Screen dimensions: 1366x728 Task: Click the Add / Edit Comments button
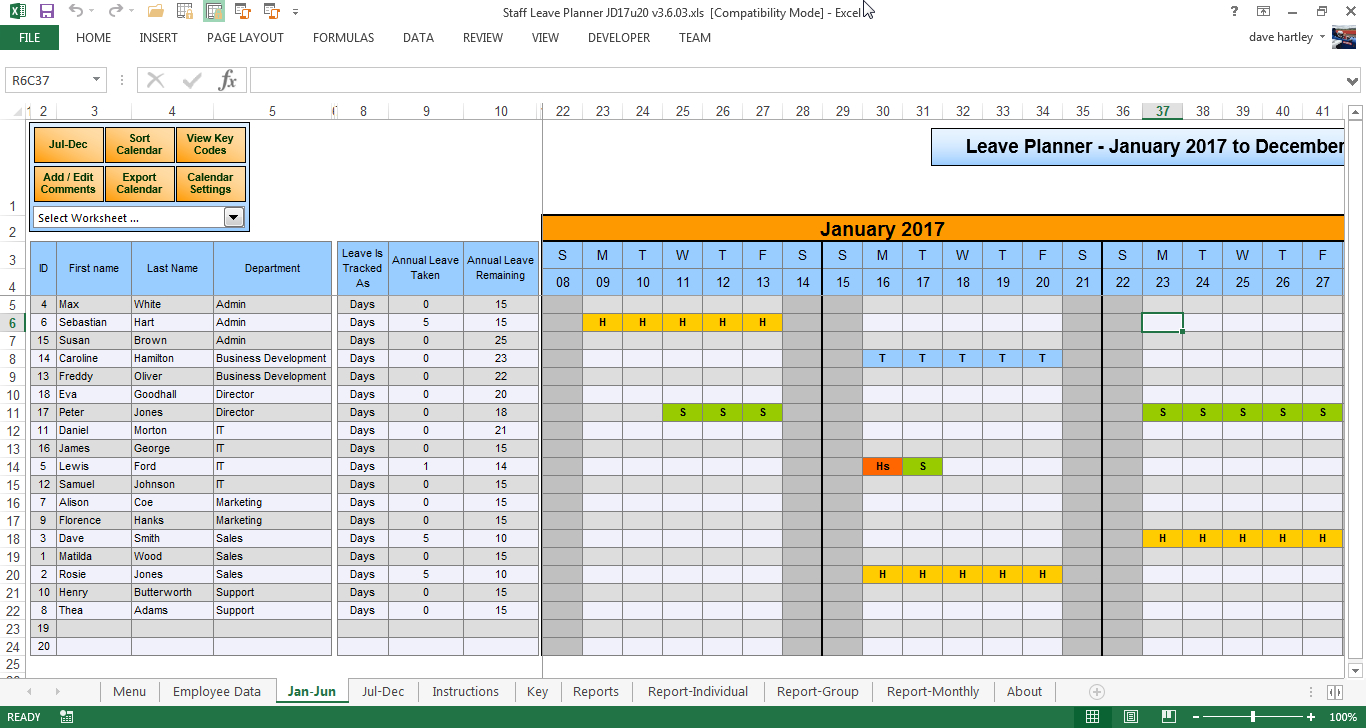click(x=69, y=184)
